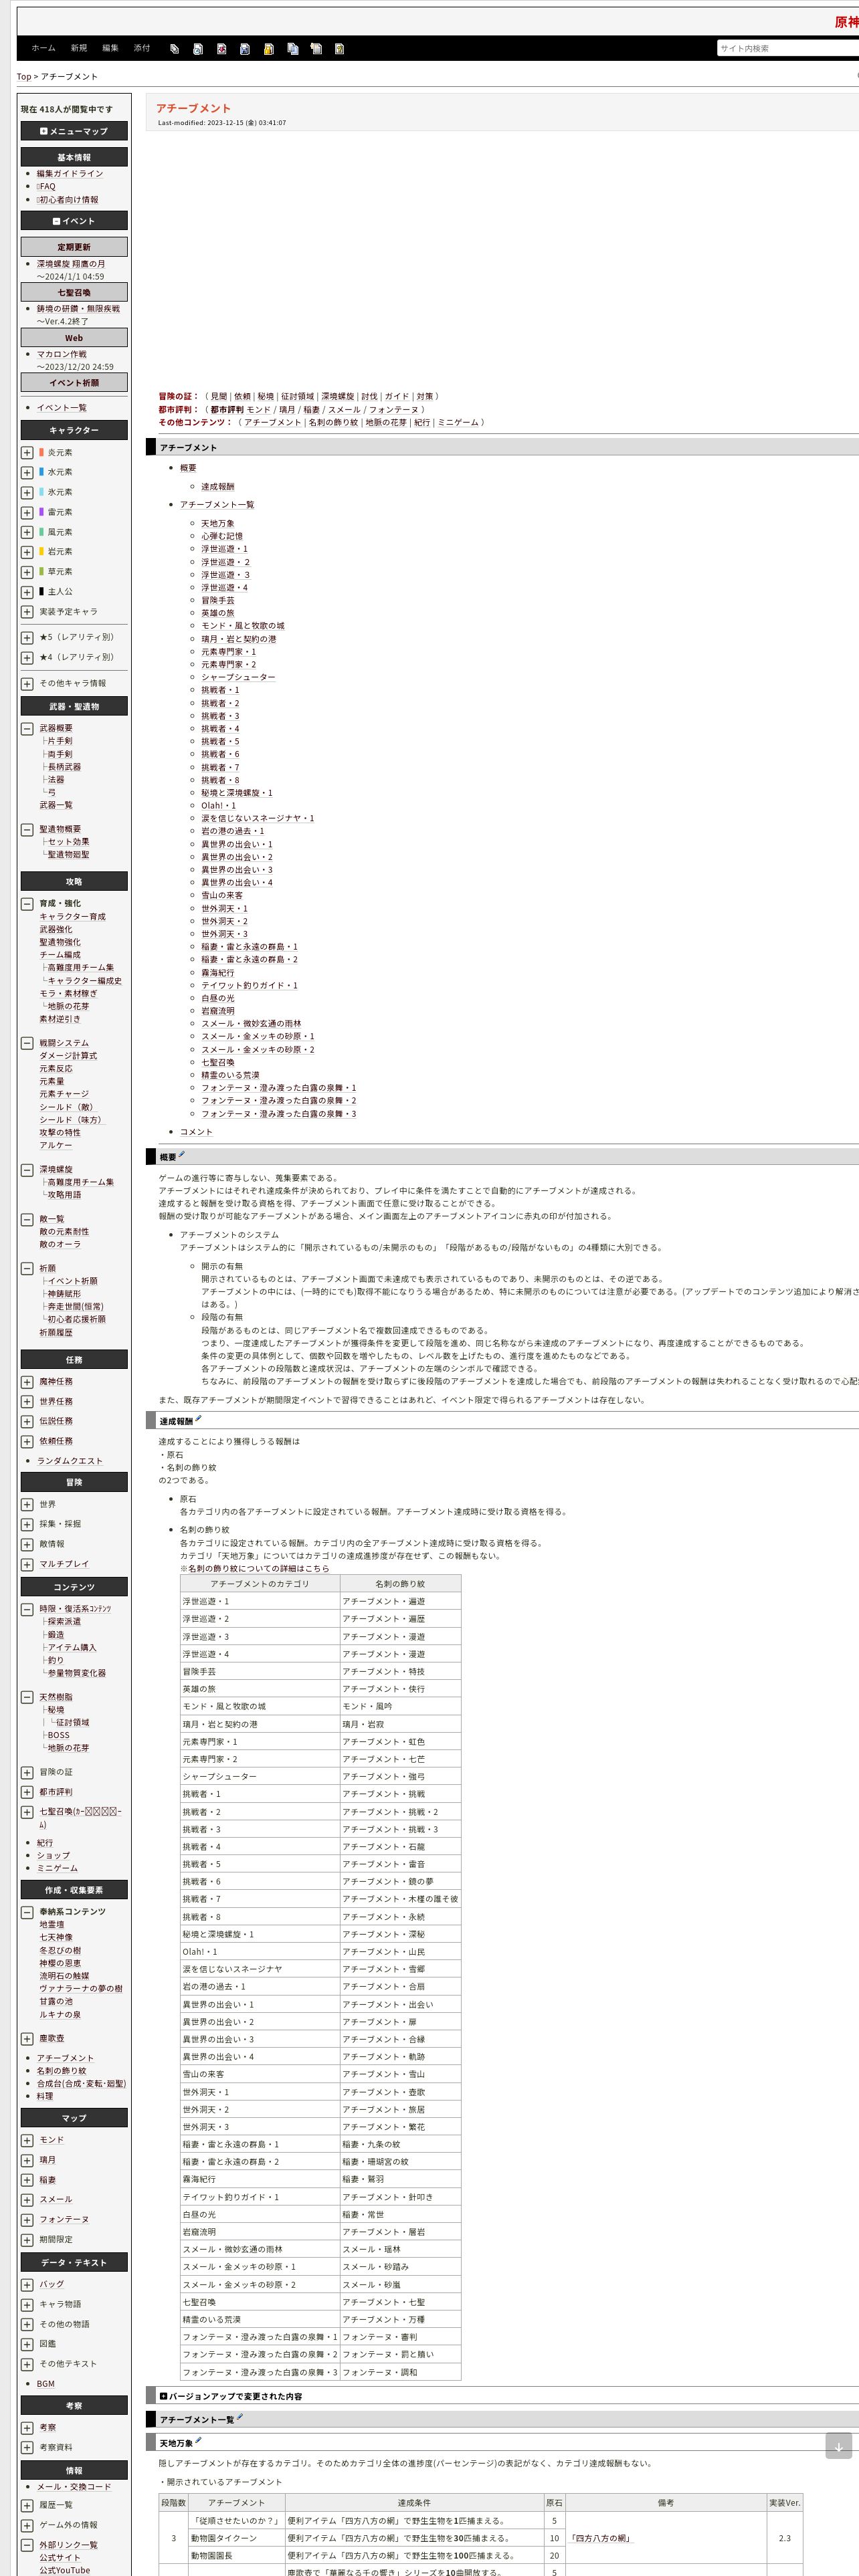859x2576 pixels.
Task: Open the 深境螺旋 翔鷹の月 sidebar link
Action: (x=71, y=264)
